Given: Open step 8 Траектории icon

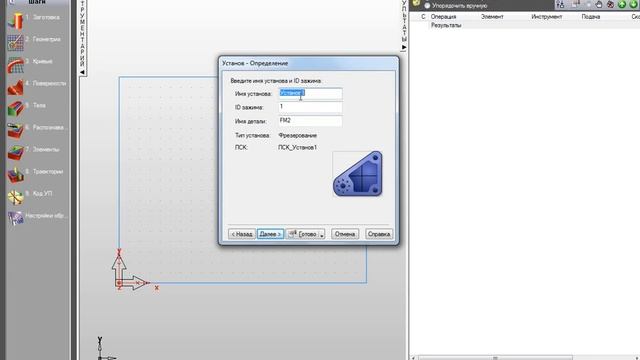Looking at the screenshot, I should [x=16, y=175].
